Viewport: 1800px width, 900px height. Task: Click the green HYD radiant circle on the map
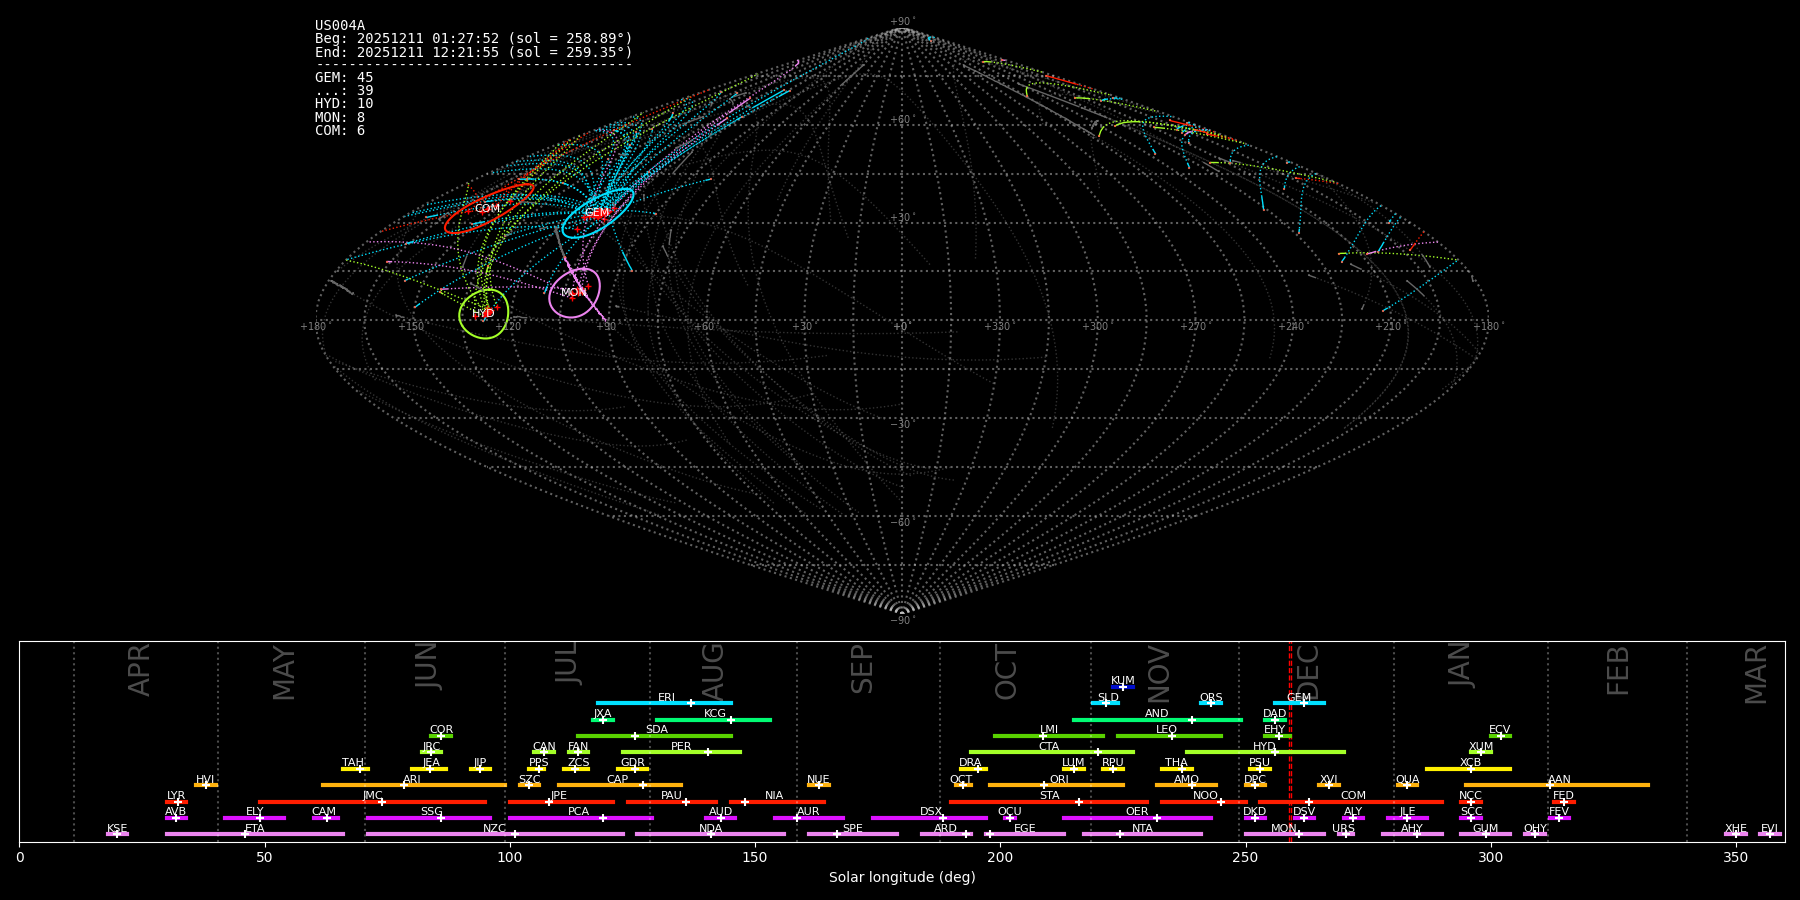[484, 314]
